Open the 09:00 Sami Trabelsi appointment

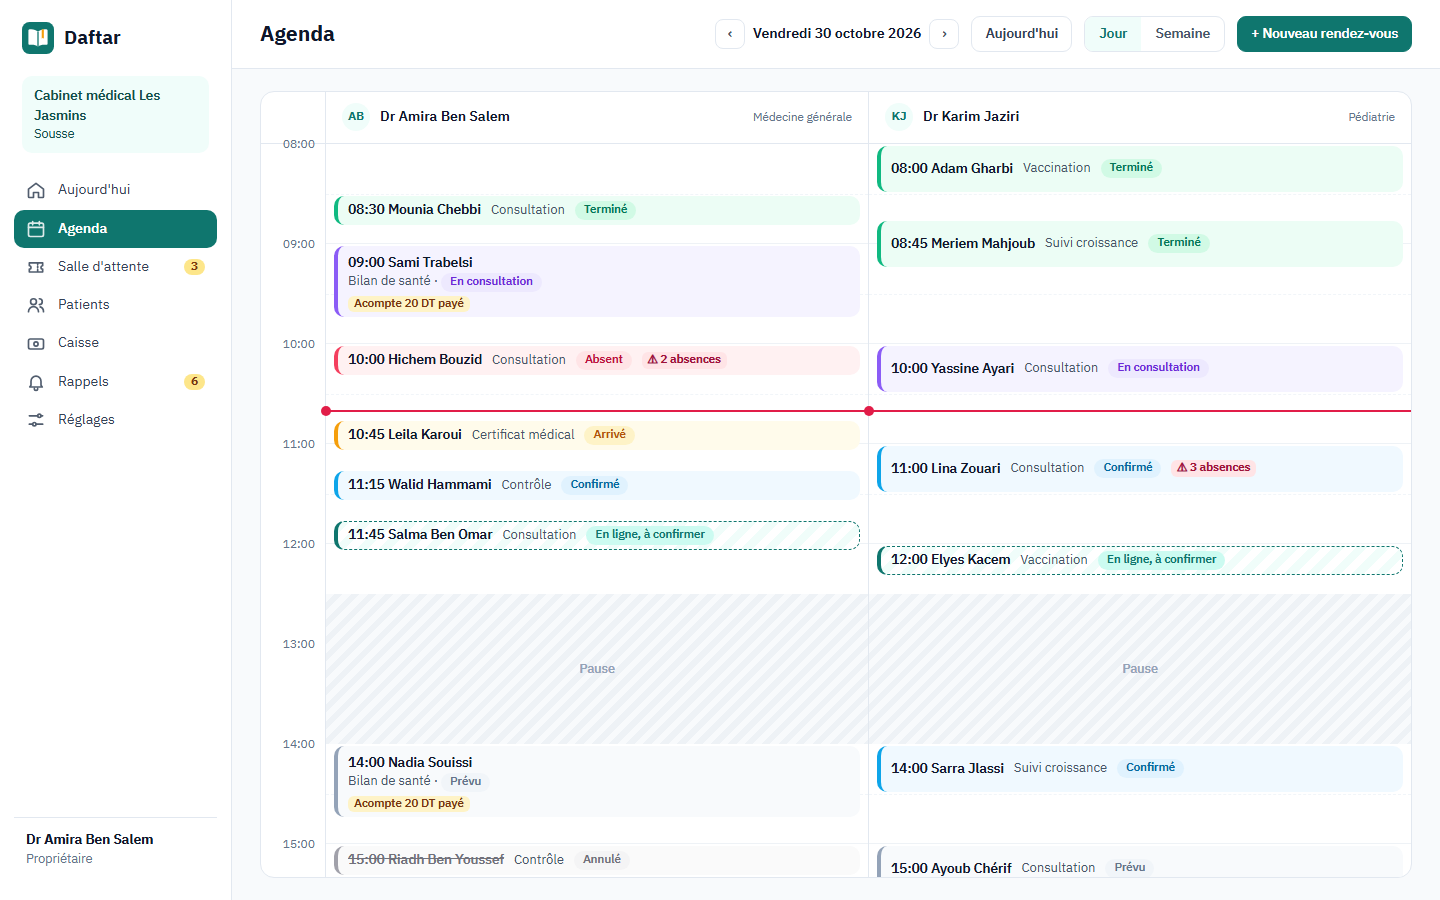[597, 281]
